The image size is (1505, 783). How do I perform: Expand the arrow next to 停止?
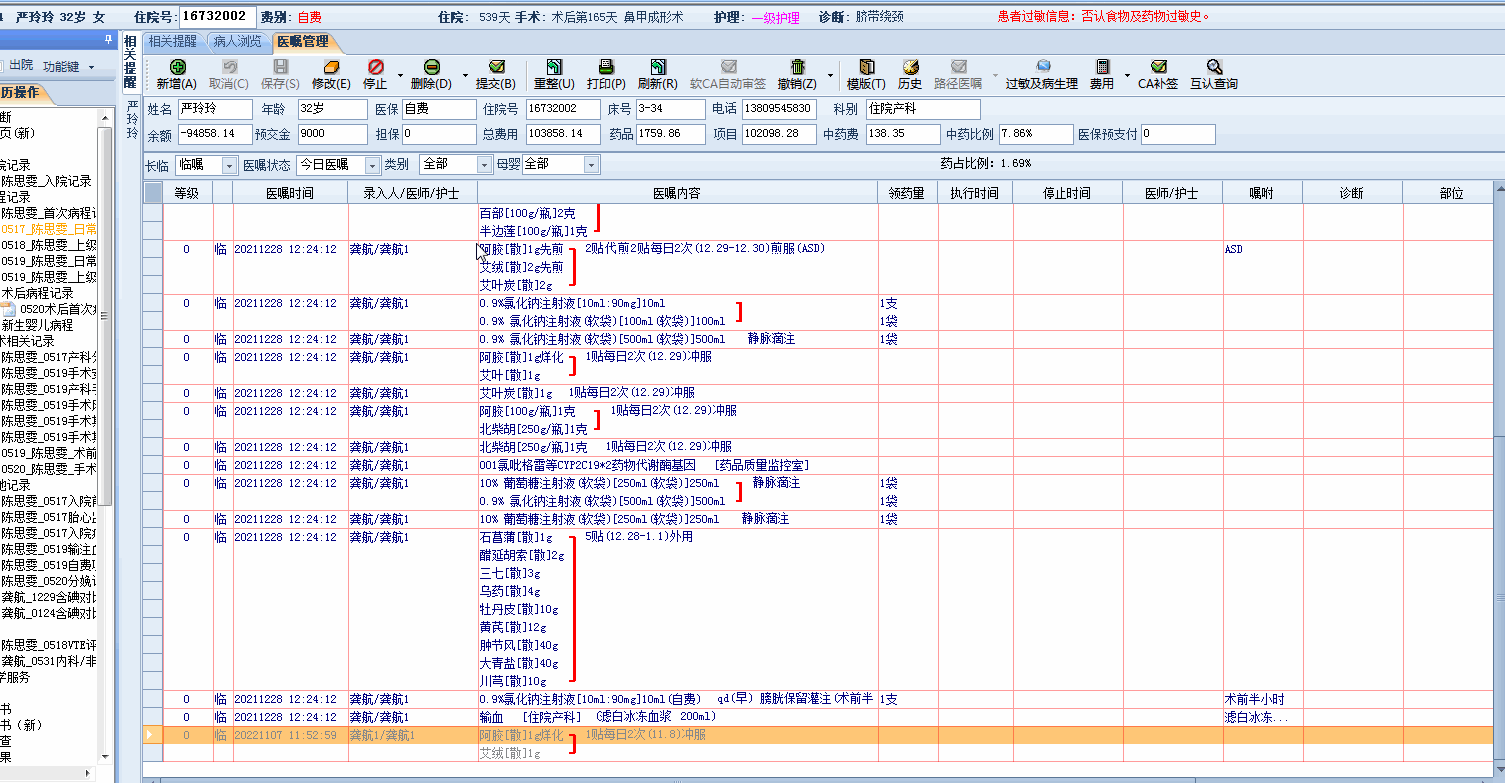pyautogui.click(x=400, y=75)
